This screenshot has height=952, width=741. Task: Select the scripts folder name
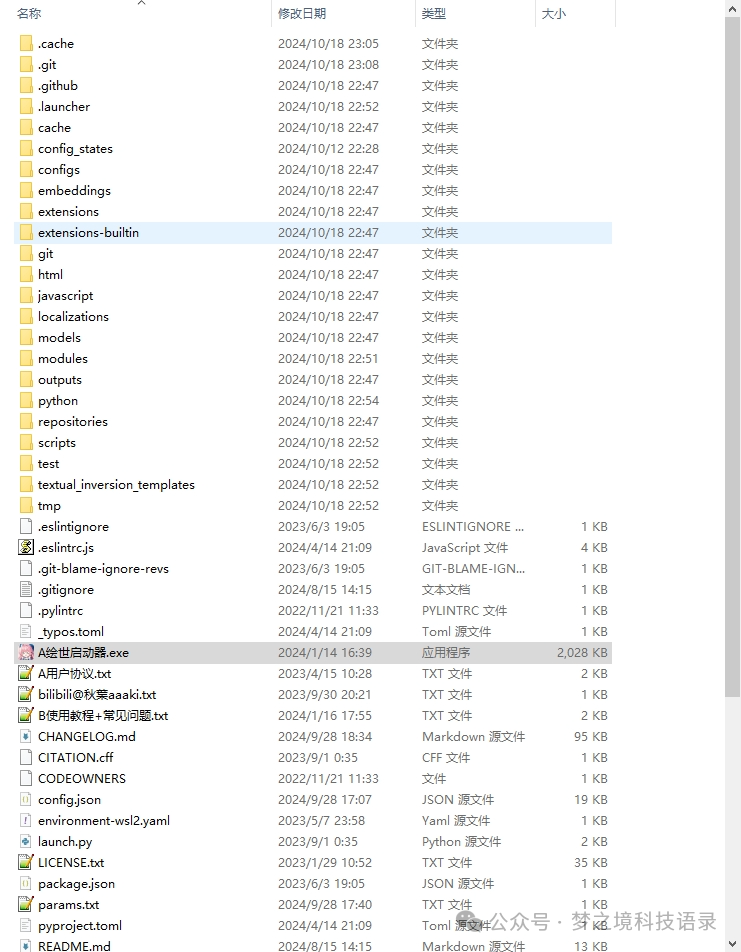(x=57, y=443)
